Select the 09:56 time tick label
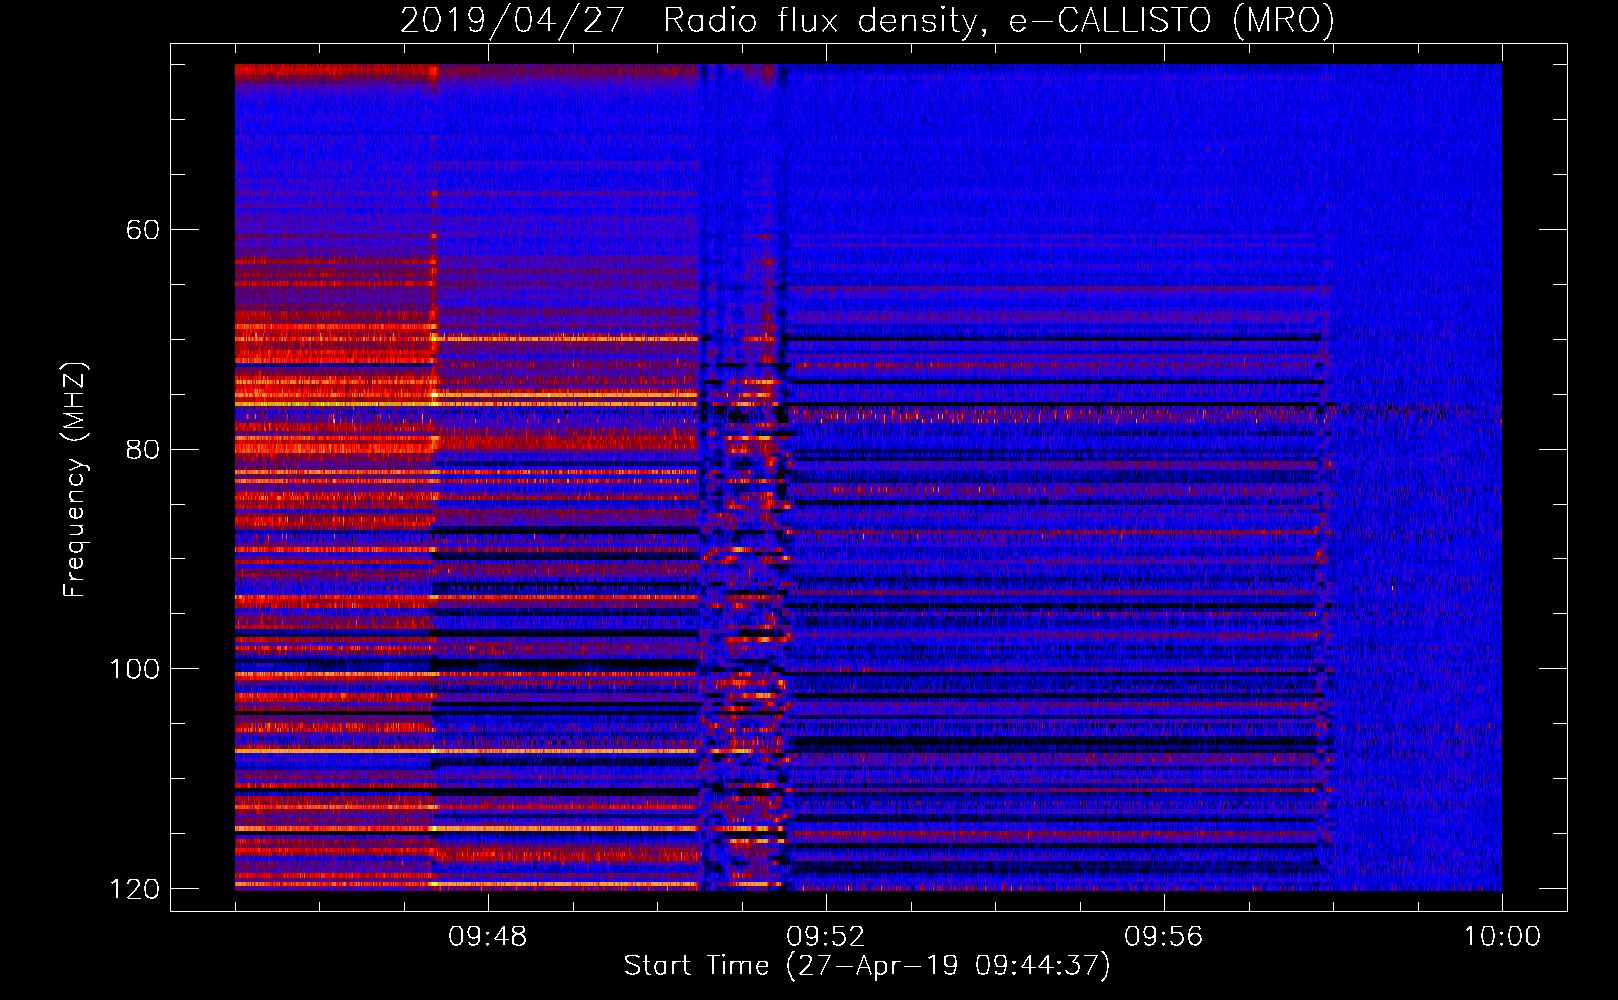 (1163, 937)
